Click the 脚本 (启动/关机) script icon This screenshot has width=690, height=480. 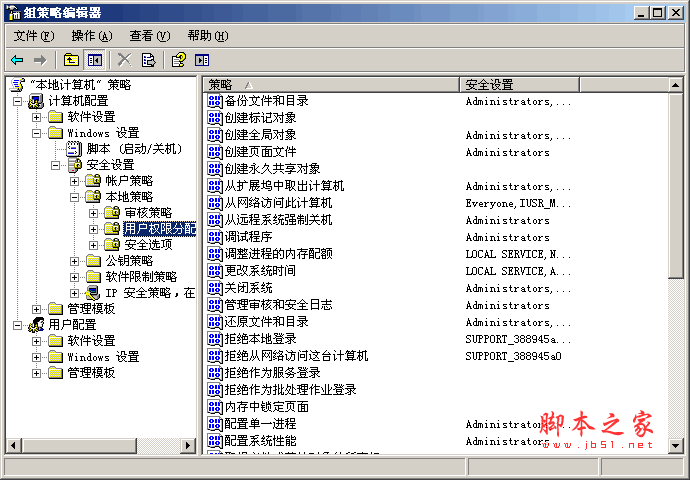coord(74,148)
